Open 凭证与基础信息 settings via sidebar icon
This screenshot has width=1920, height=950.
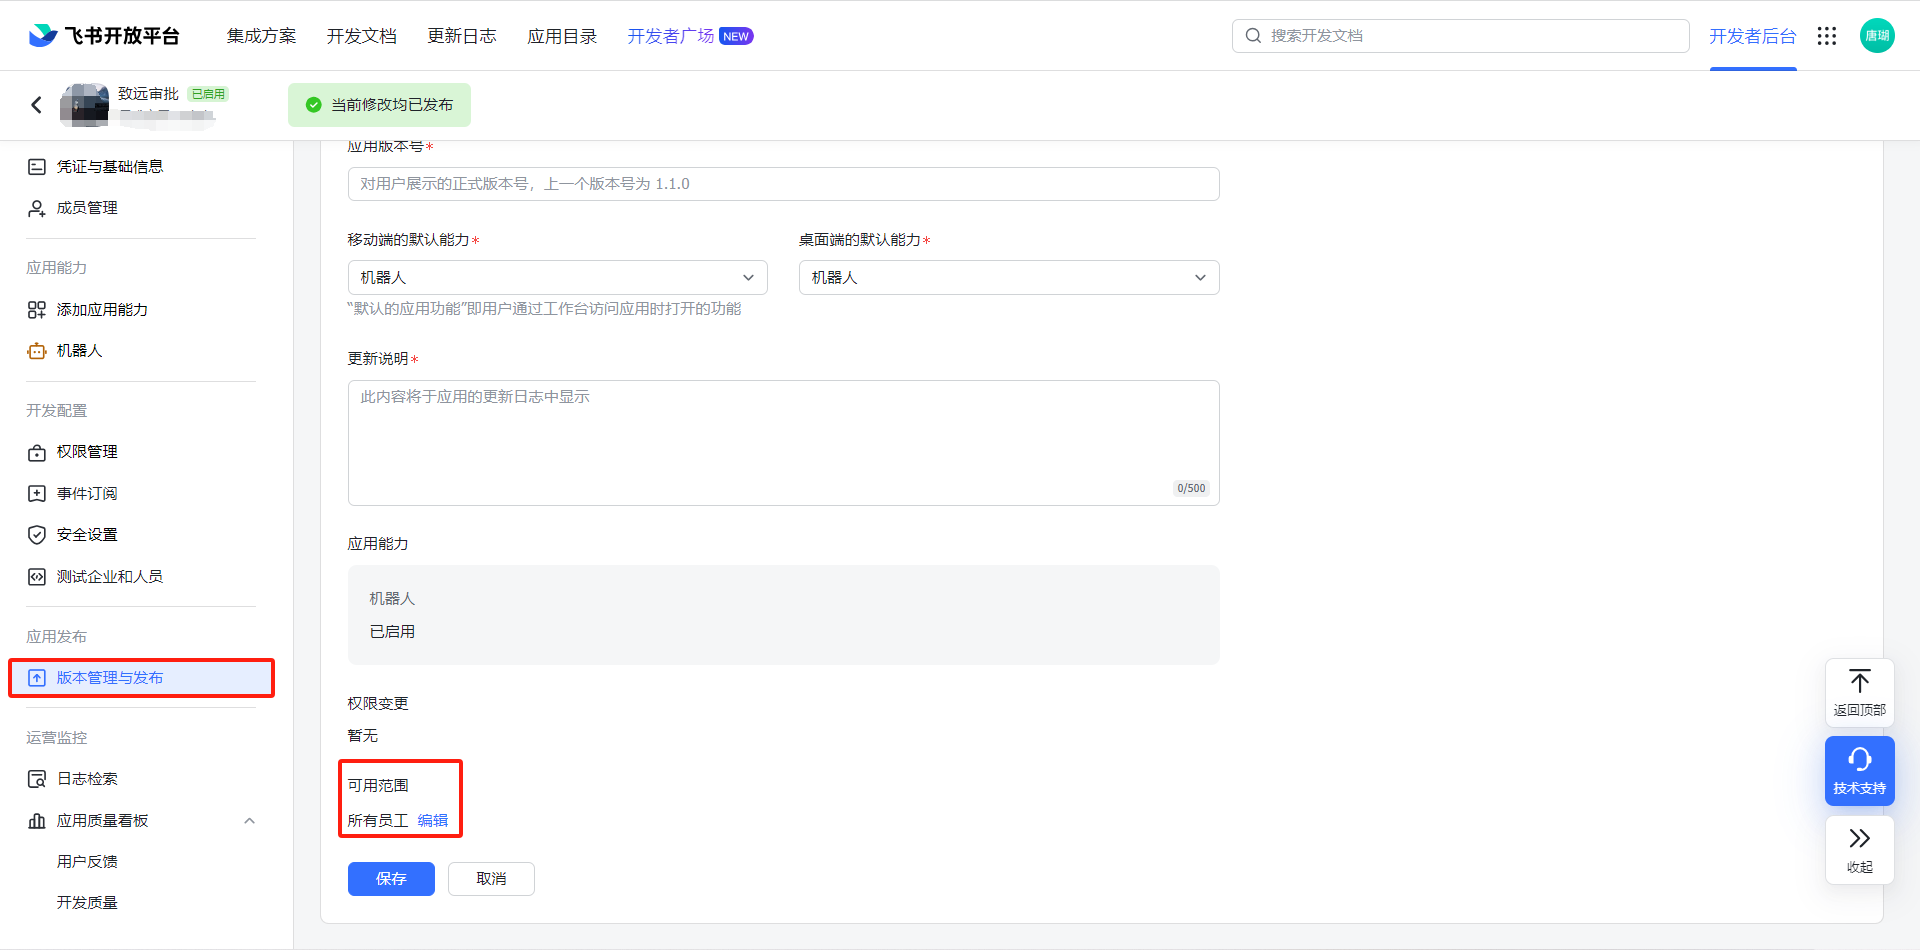(110, 166)
